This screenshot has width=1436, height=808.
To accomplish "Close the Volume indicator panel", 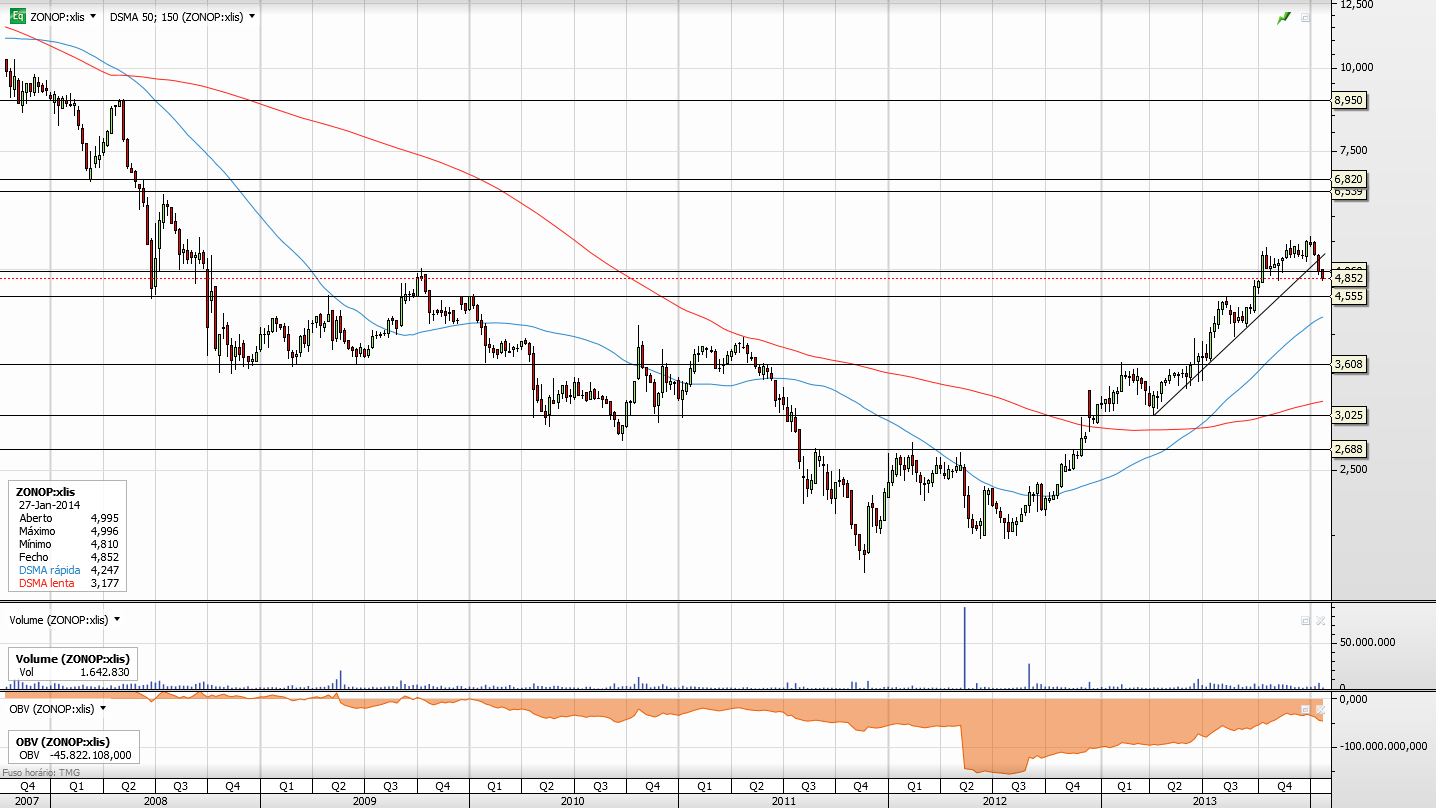I will [x=1320, y=620].
